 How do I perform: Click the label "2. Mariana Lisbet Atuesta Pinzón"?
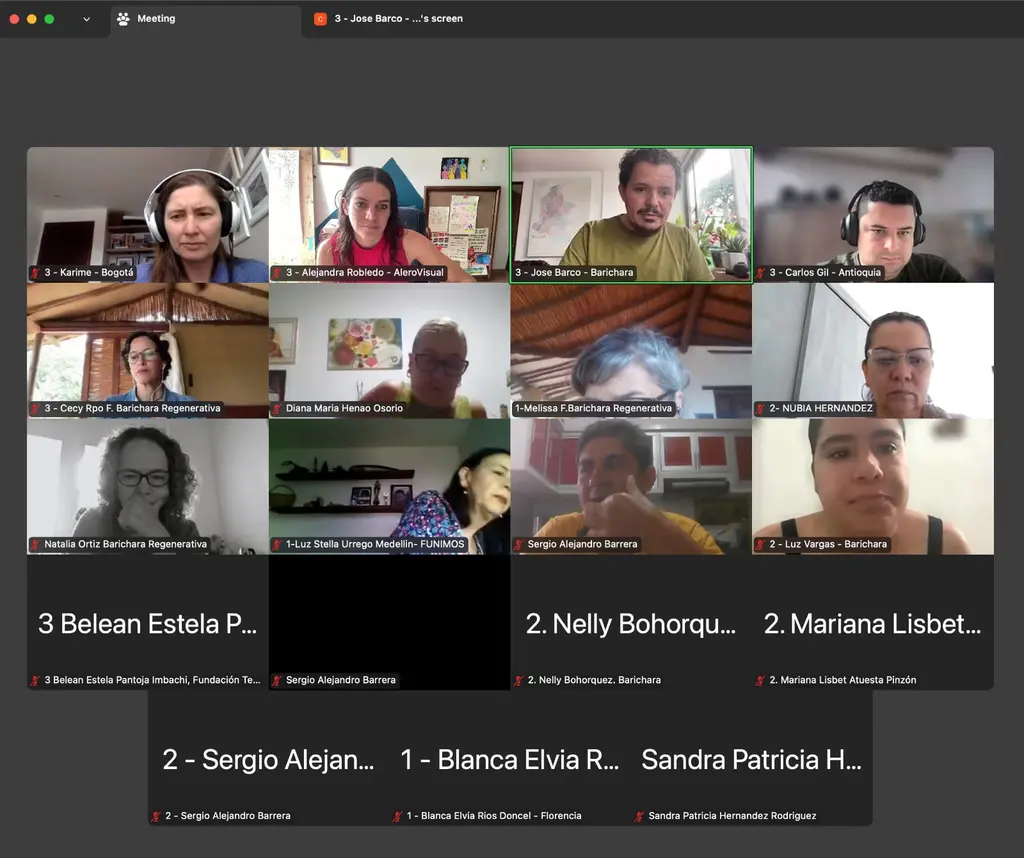(x=842, y=680)
